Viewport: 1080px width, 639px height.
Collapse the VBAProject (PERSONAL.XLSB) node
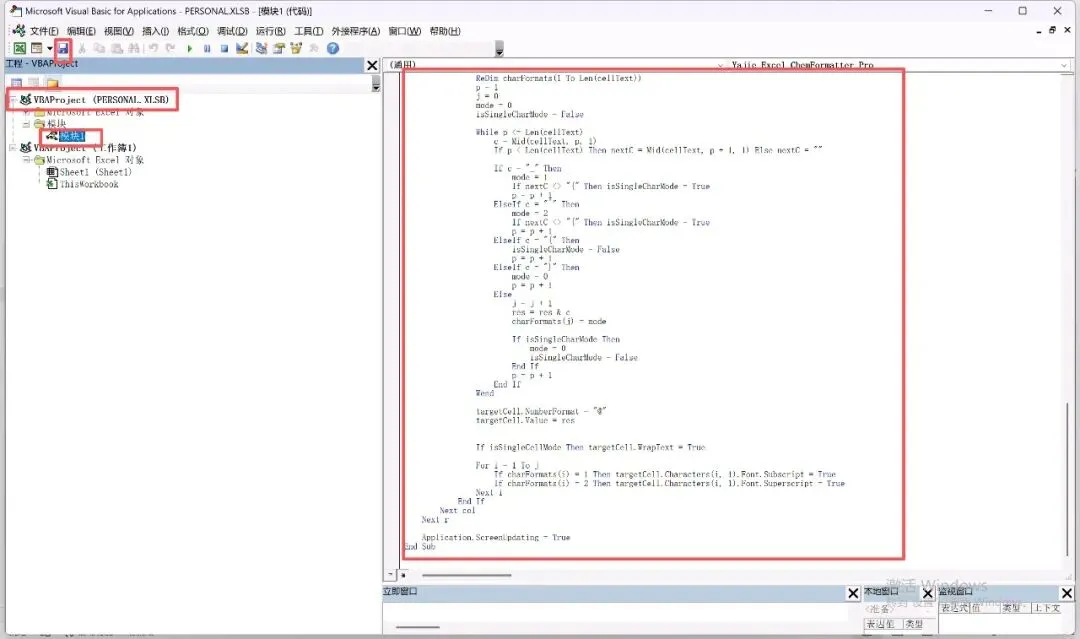[13, 100]
